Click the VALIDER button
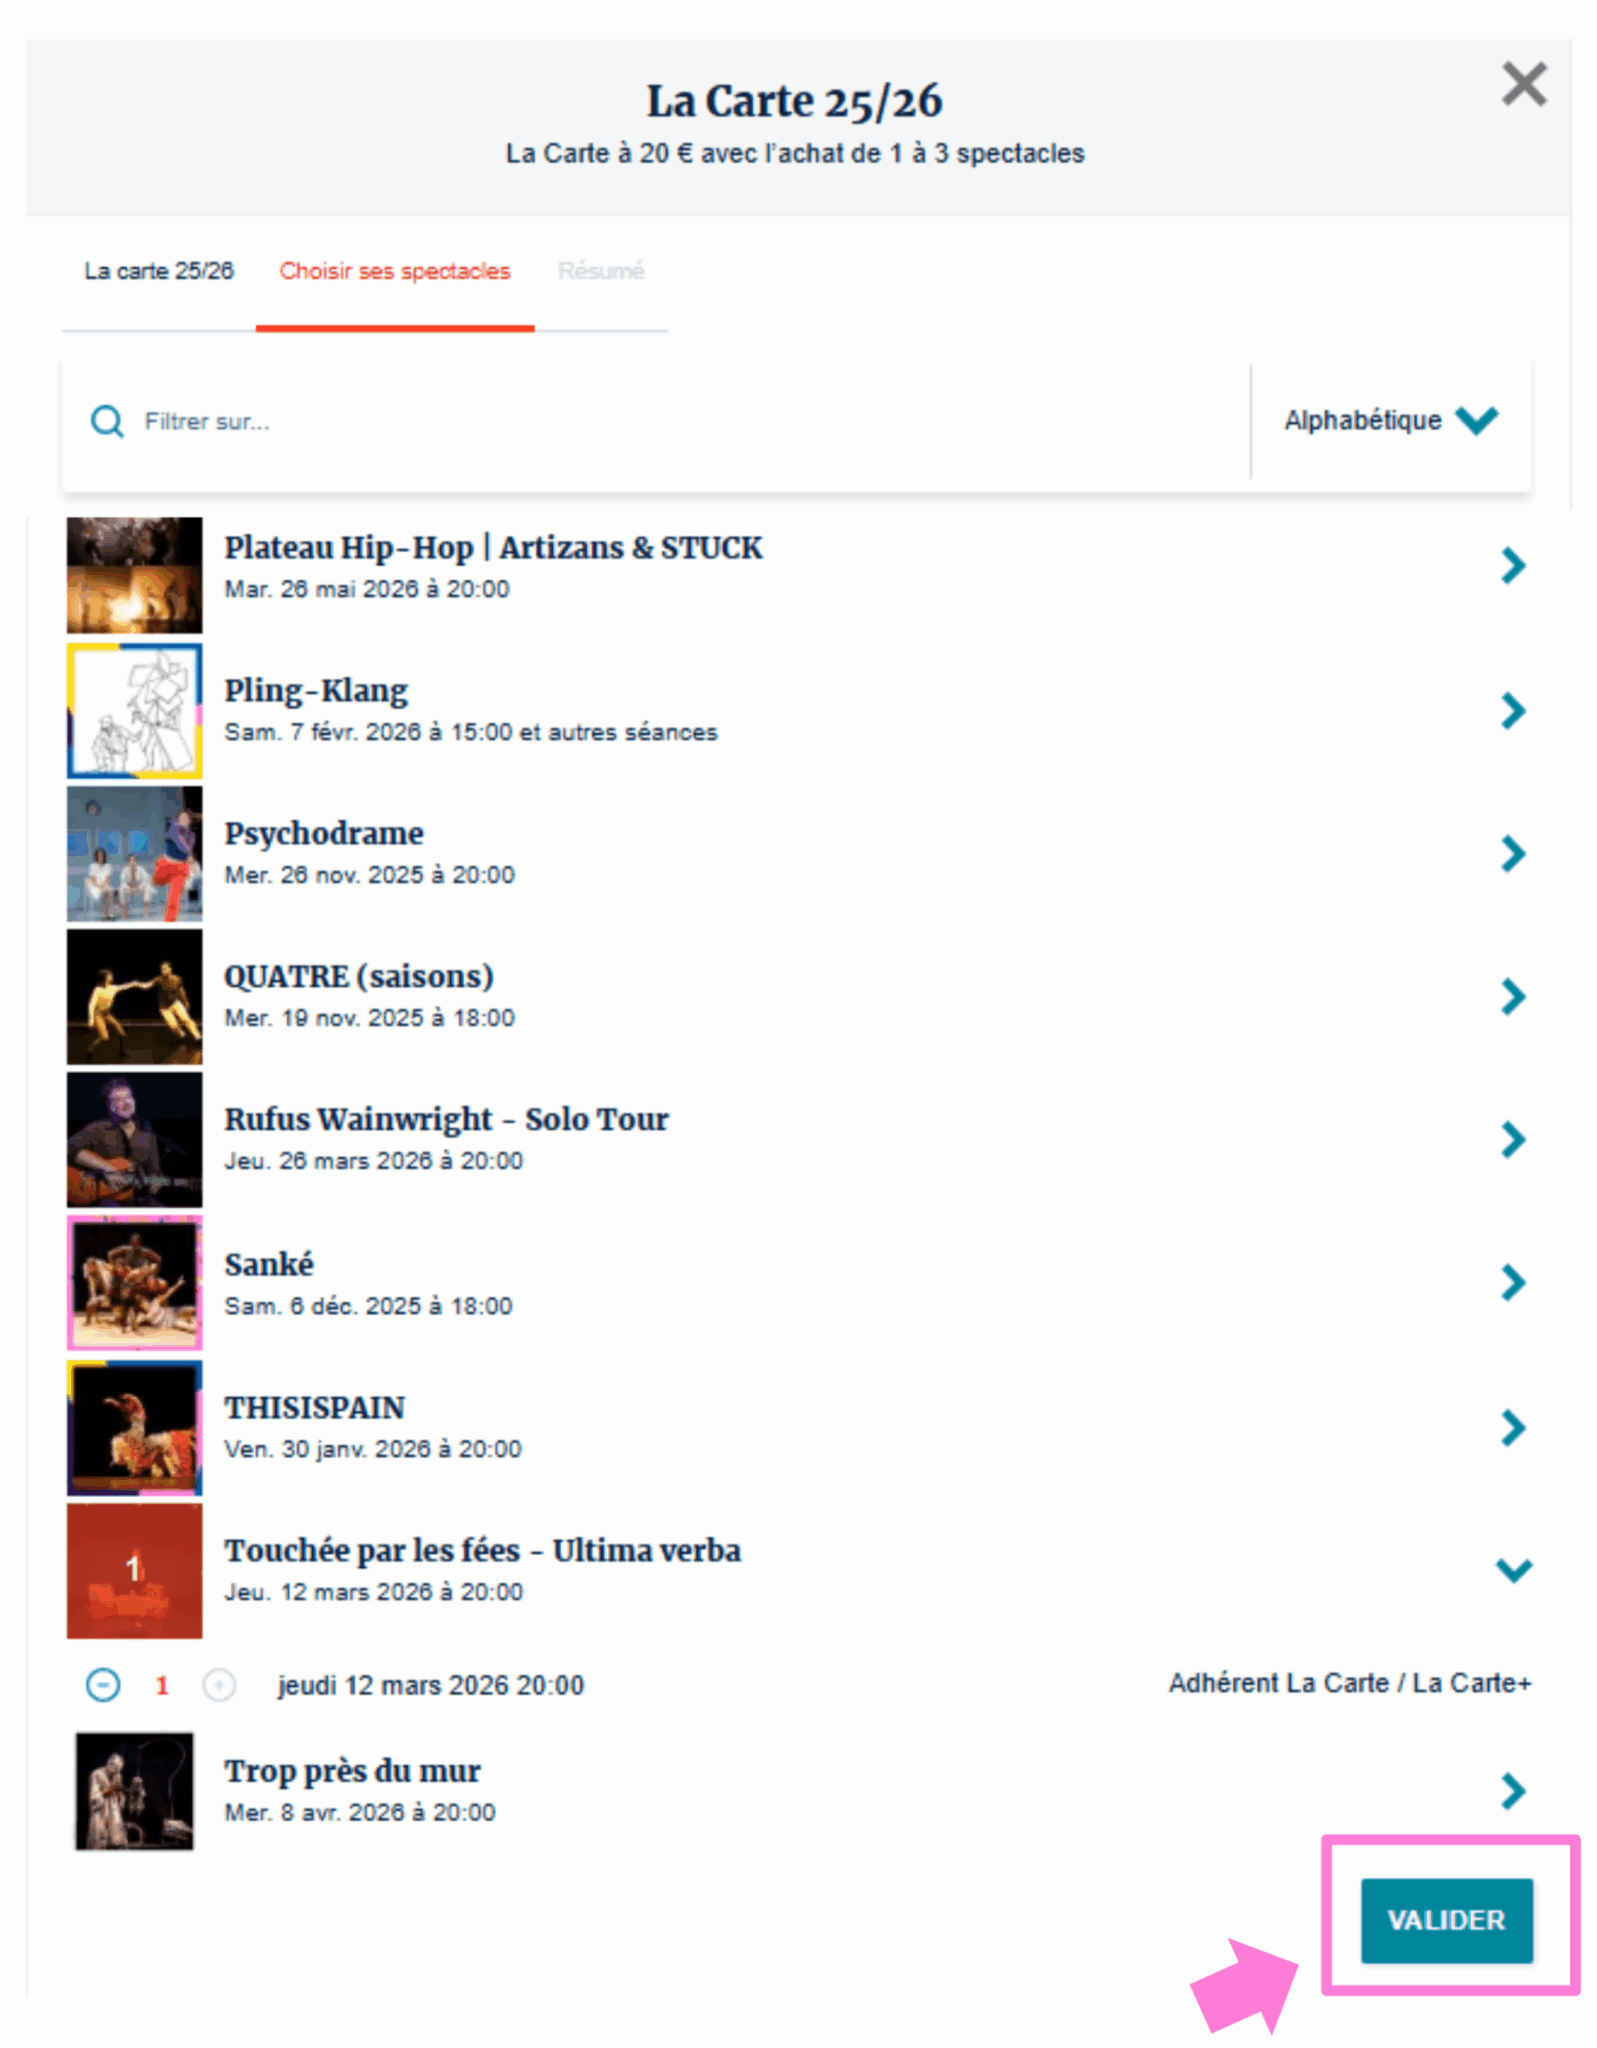This screenshot has width=1597, height=2048. pyautogui.click(x=1446, y=1920)
